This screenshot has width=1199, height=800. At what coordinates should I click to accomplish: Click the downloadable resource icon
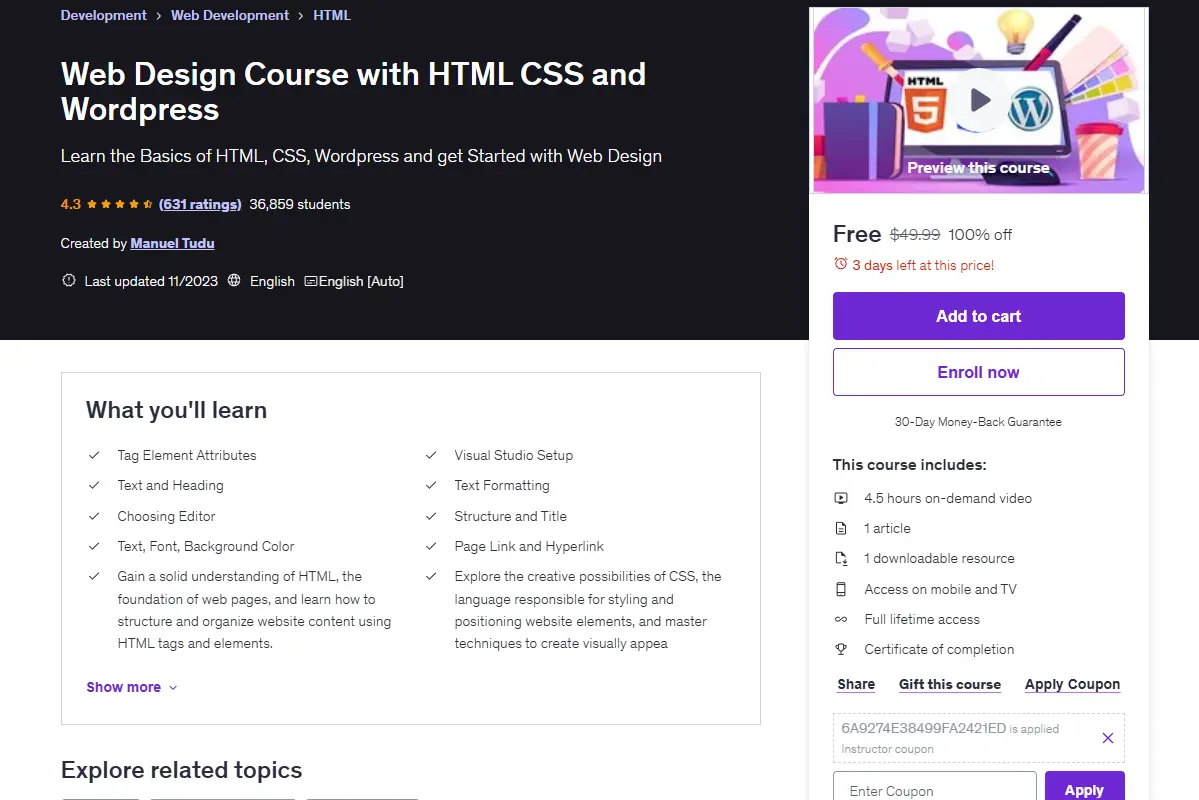click(840, 558)
